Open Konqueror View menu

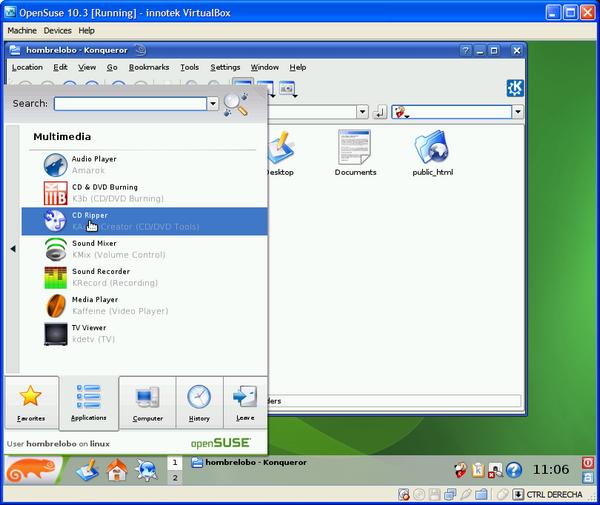[x=87, y=67]
